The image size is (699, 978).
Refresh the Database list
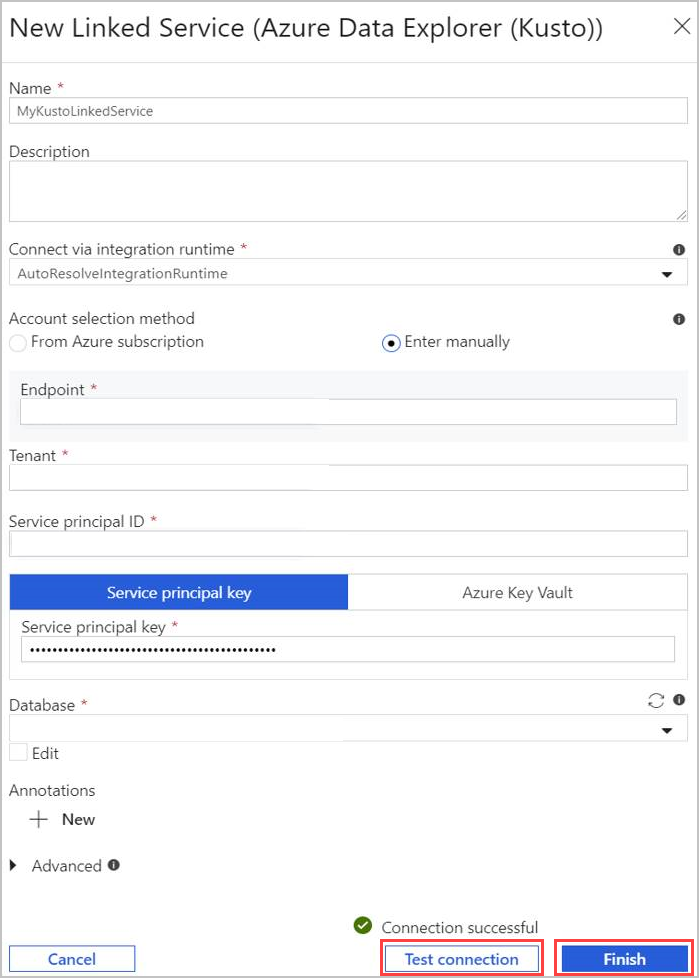point(655,701)
